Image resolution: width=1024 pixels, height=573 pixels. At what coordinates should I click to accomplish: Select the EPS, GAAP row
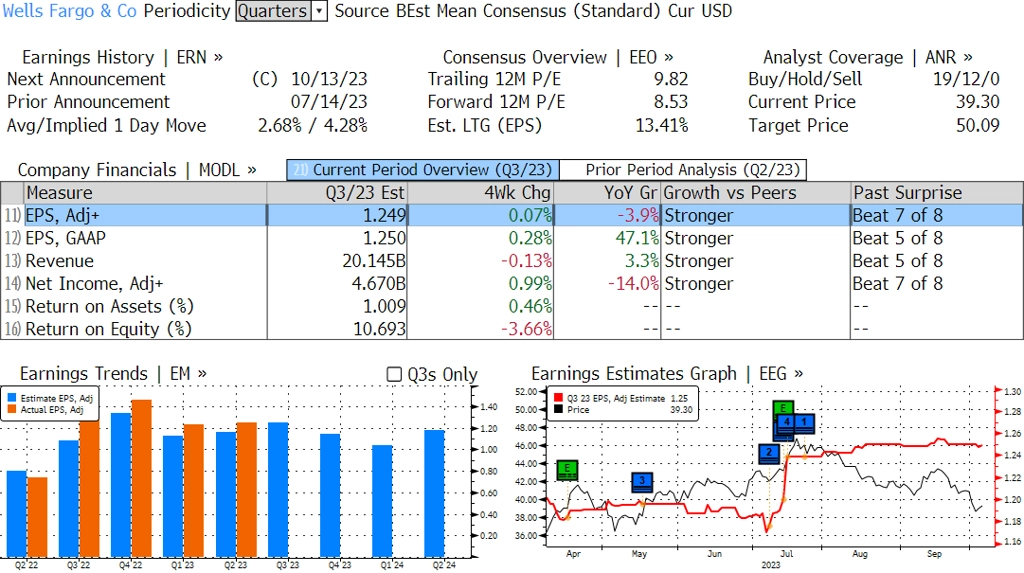tap(512, 238)
